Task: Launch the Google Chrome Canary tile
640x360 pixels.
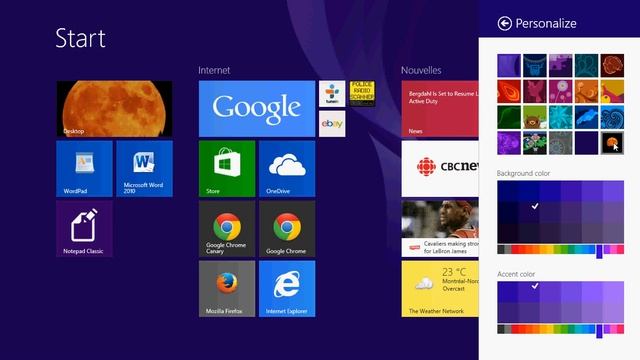Action: [227, 229]
